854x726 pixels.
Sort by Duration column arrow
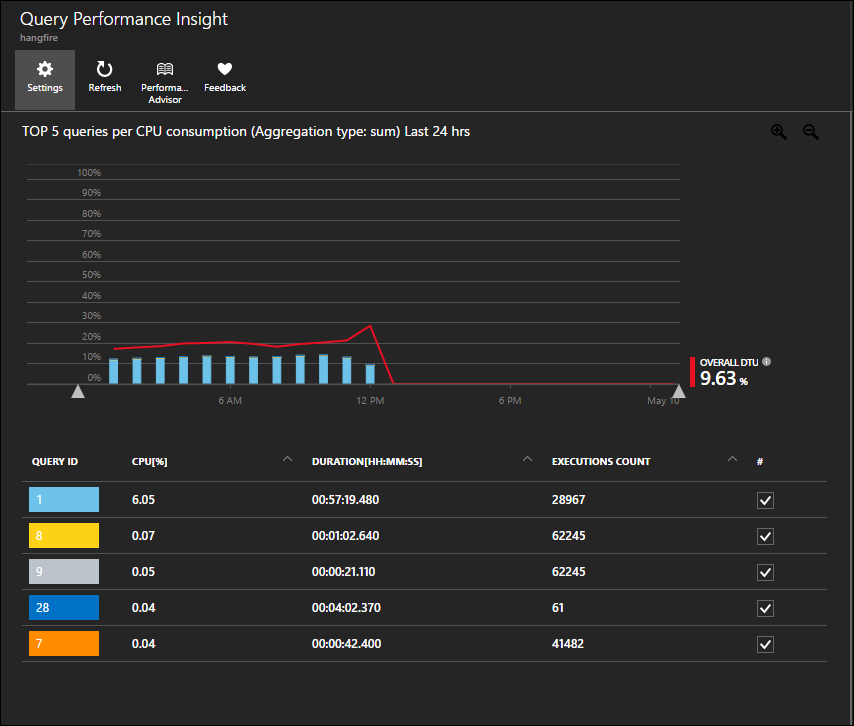(x=525, y=460)
